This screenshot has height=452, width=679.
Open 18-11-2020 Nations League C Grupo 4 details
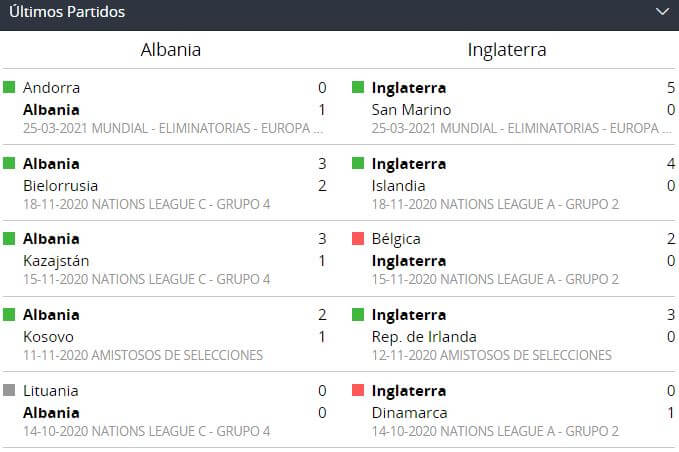(146, 204)
